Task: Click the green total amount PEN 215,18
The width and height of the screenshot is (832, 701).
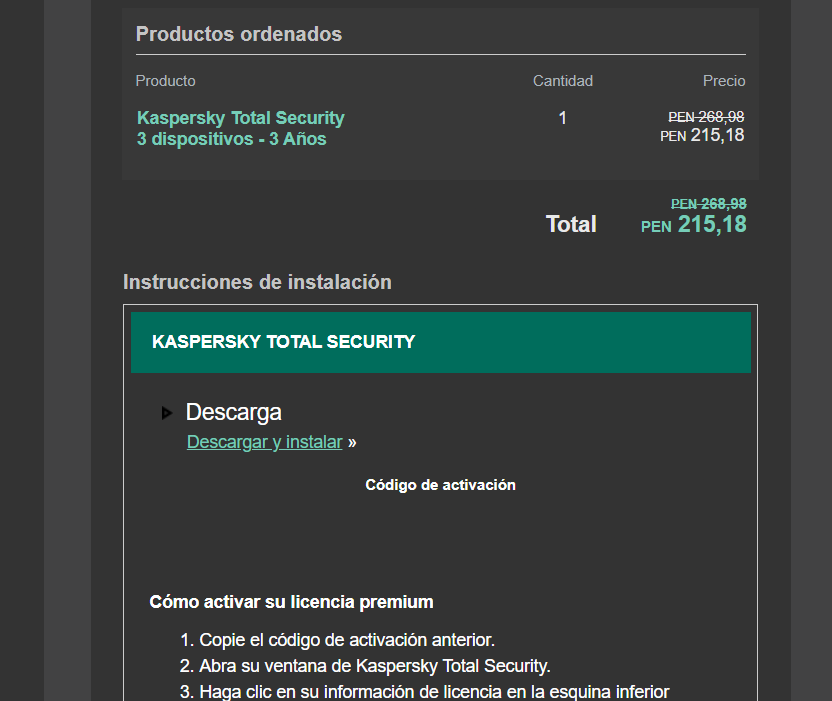Action: coord(694,224)
